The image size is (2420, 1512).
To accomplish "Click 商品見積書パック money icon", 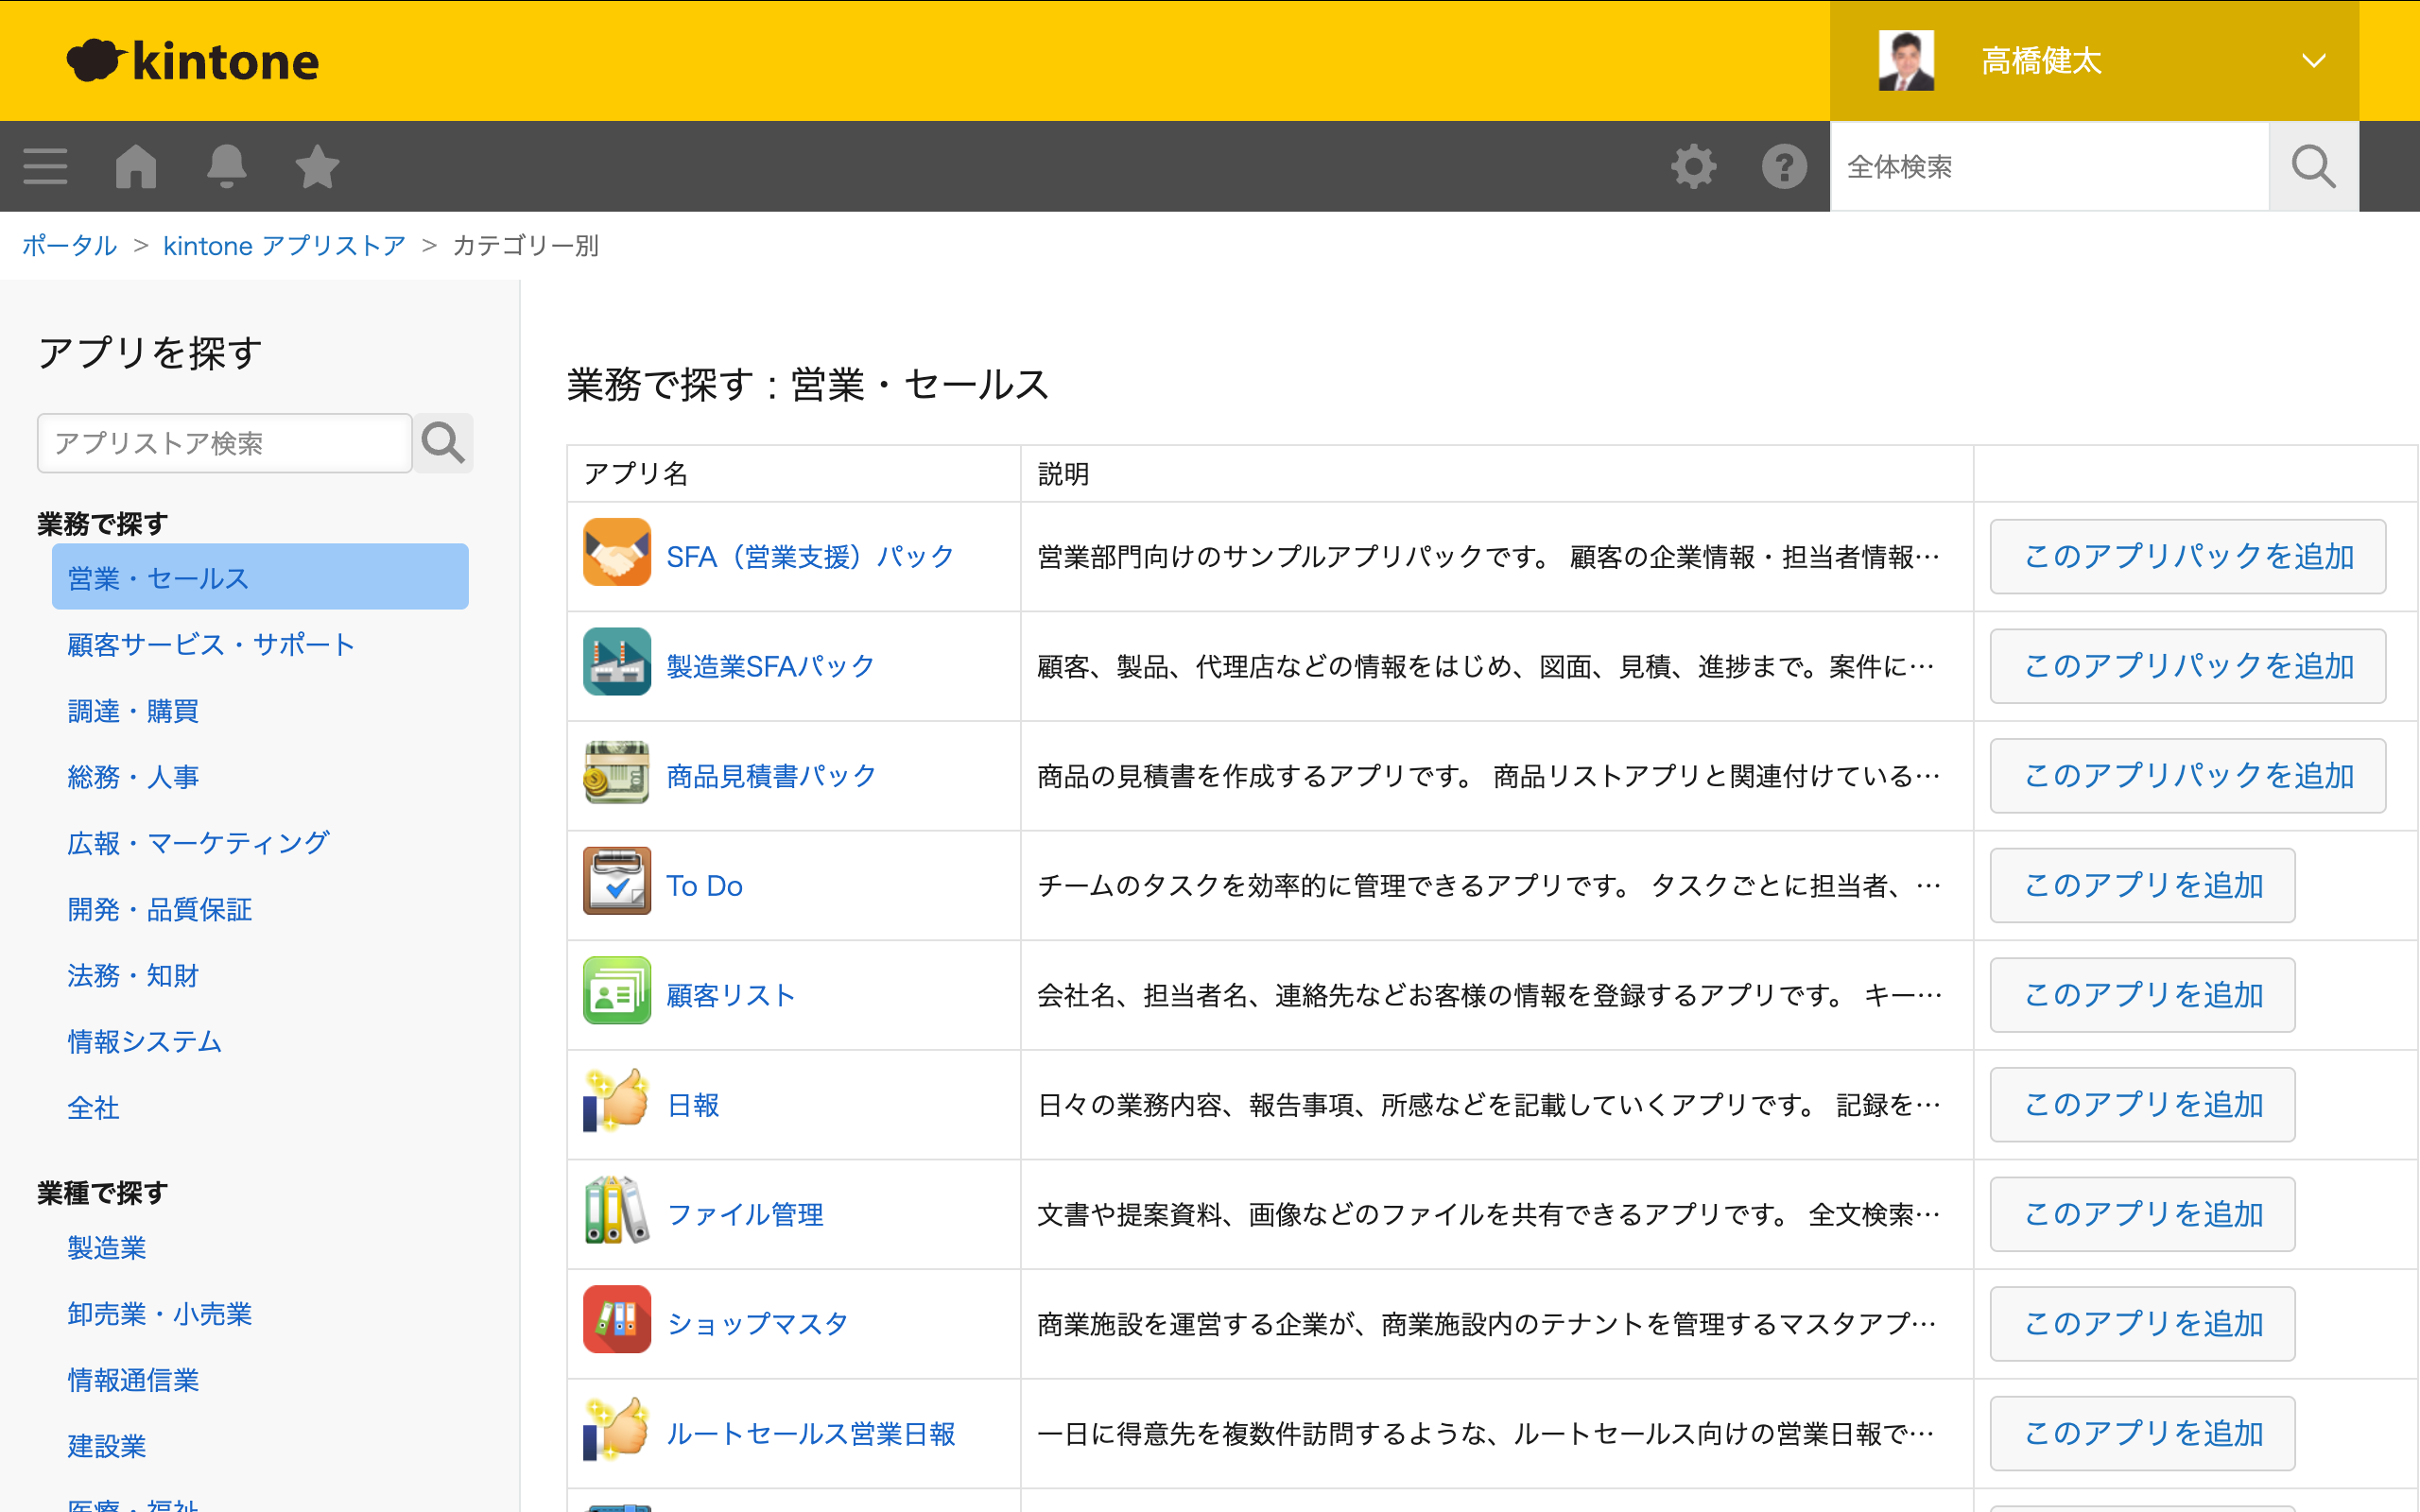I will [617, 771].
